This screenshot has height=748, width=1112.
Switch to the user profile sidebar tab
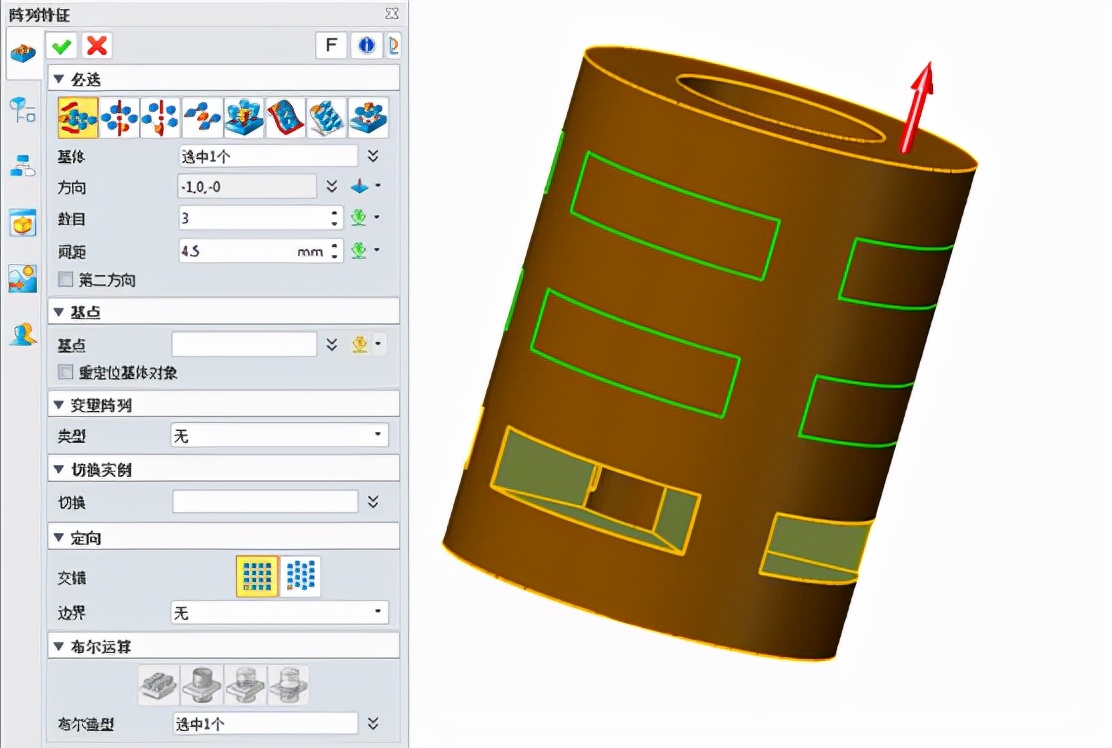point(22,334)
